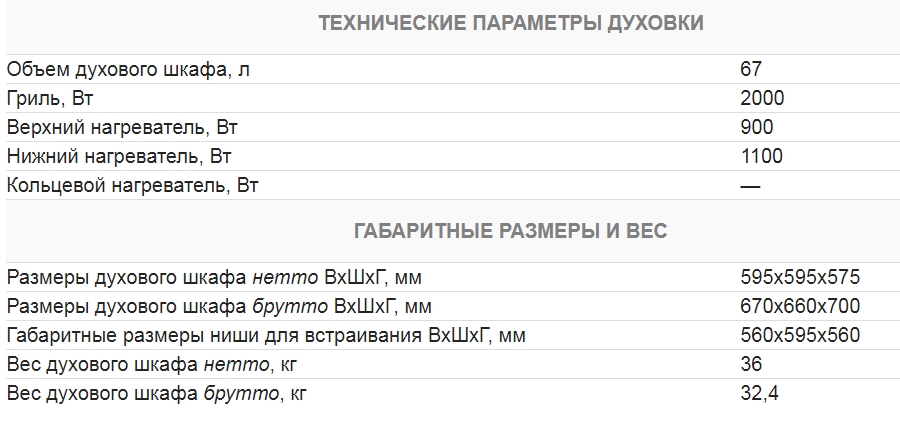Select the net weight value 36
This screenshot has width=900, height=424.
click(751, 364)
